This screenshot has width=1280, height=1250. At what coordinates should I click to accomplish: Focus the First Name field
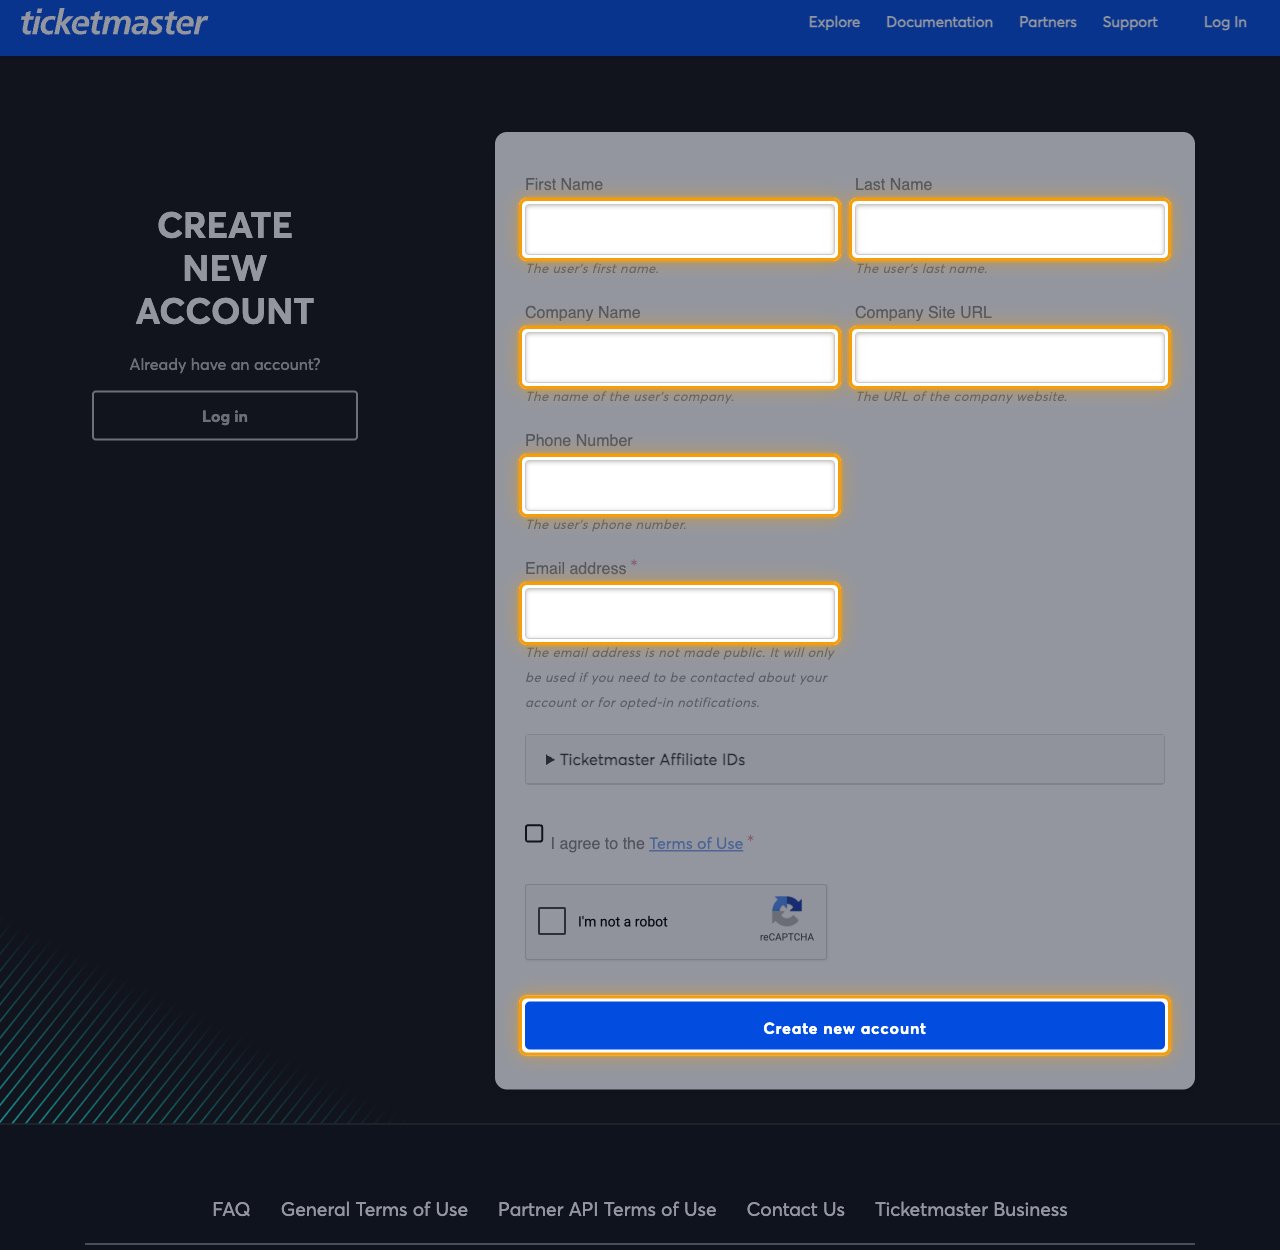(x=680, y=229)
